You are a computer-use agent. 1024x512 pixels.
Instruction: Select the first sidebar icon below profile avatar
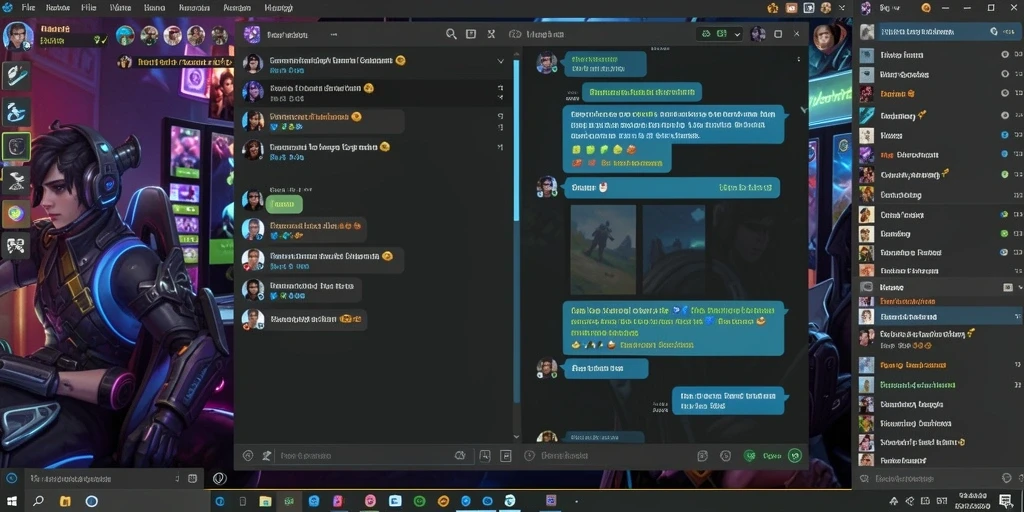(x=16, y=75)
